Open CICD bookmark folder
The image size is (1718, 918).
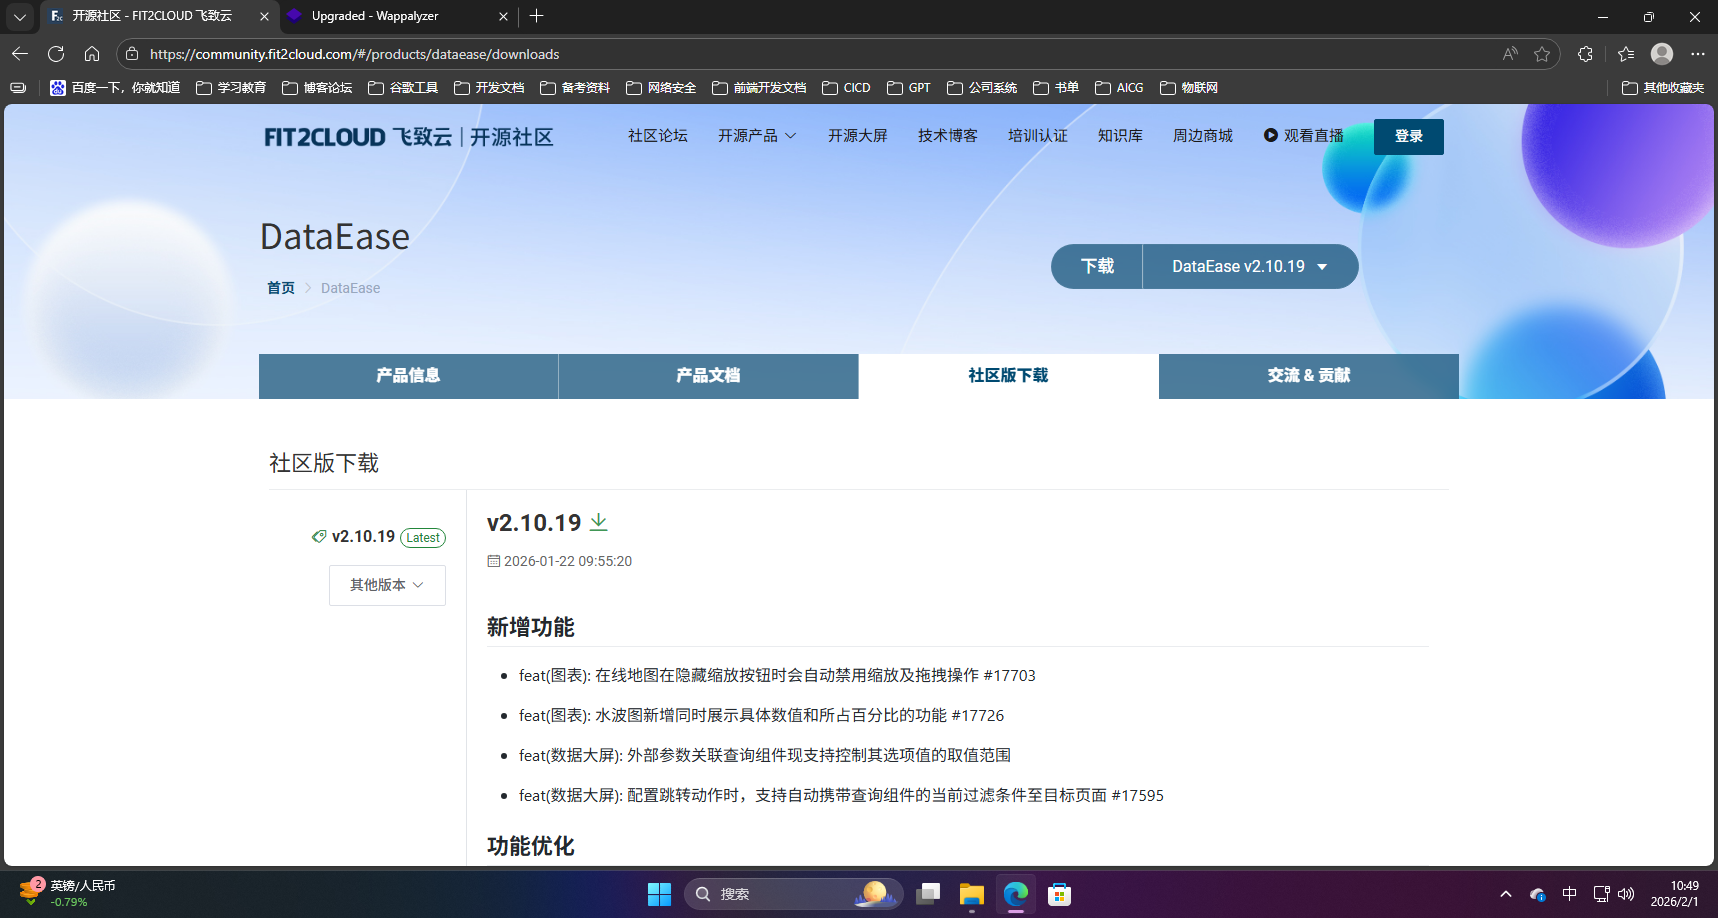846,88
